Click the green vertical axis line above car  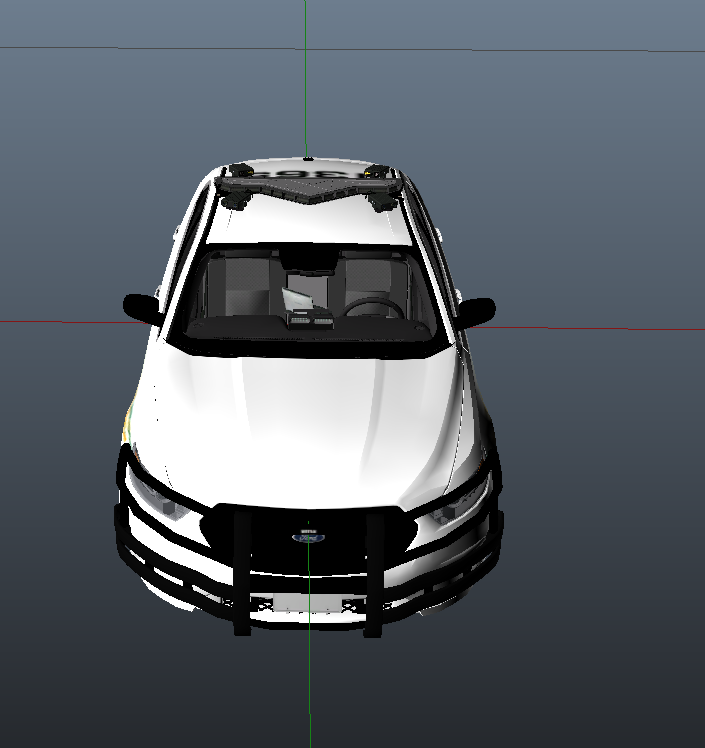pyautogui.click(x=306, y=80)
